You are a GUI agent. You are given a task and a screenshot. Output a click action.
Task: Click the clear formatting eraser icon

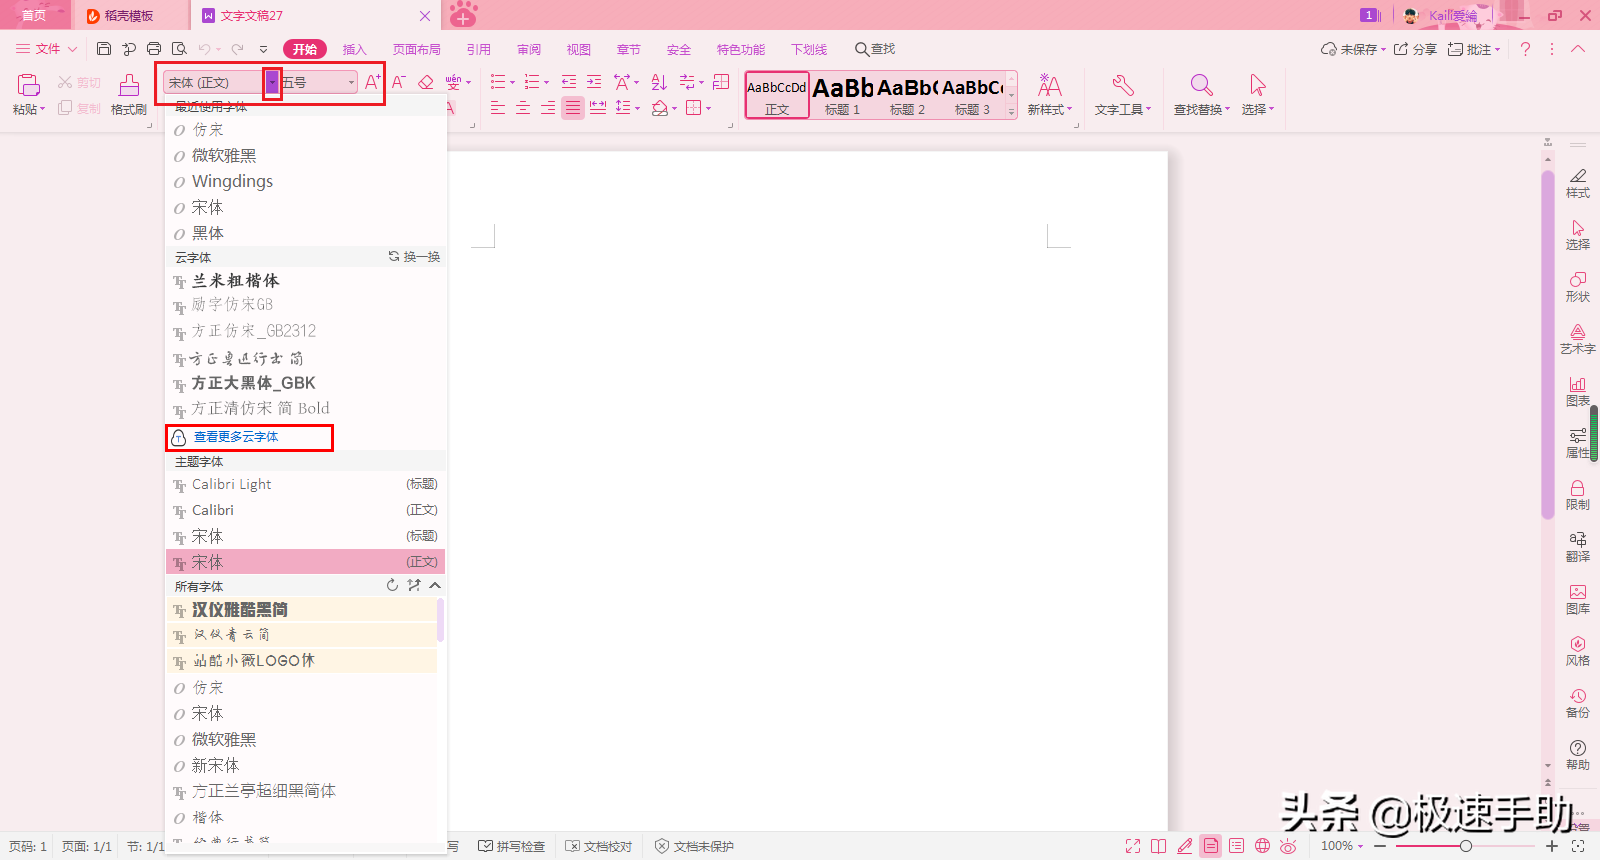(426, 82)
